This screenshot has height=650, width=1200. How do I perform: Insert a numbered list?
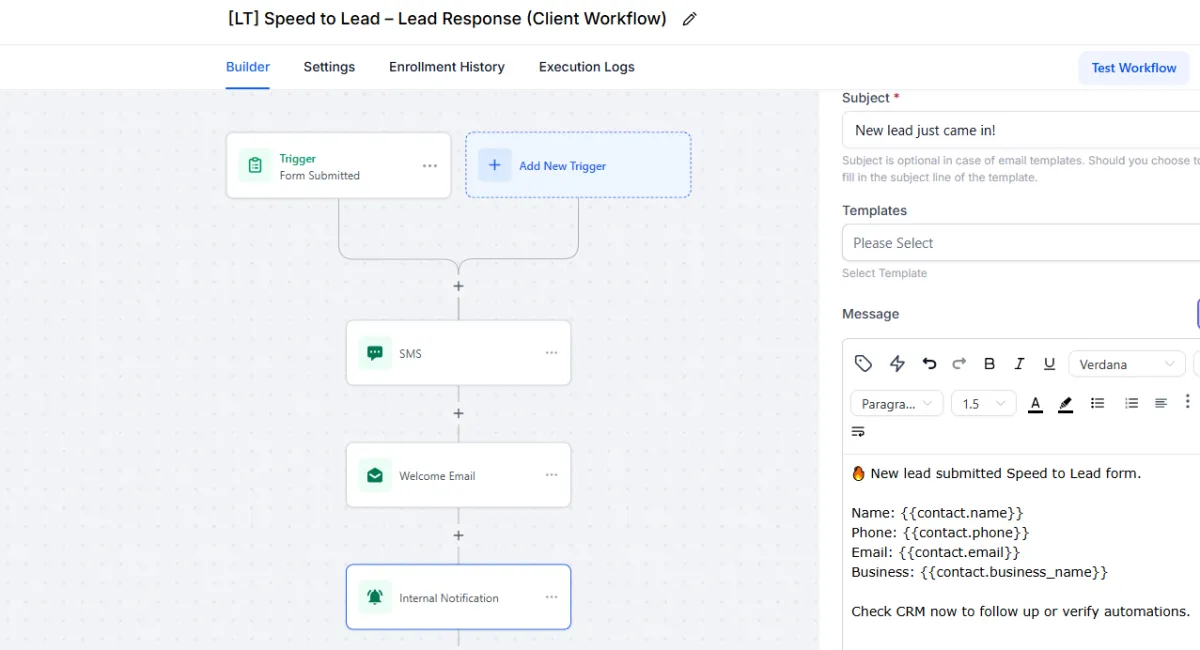click(1131, 403)
